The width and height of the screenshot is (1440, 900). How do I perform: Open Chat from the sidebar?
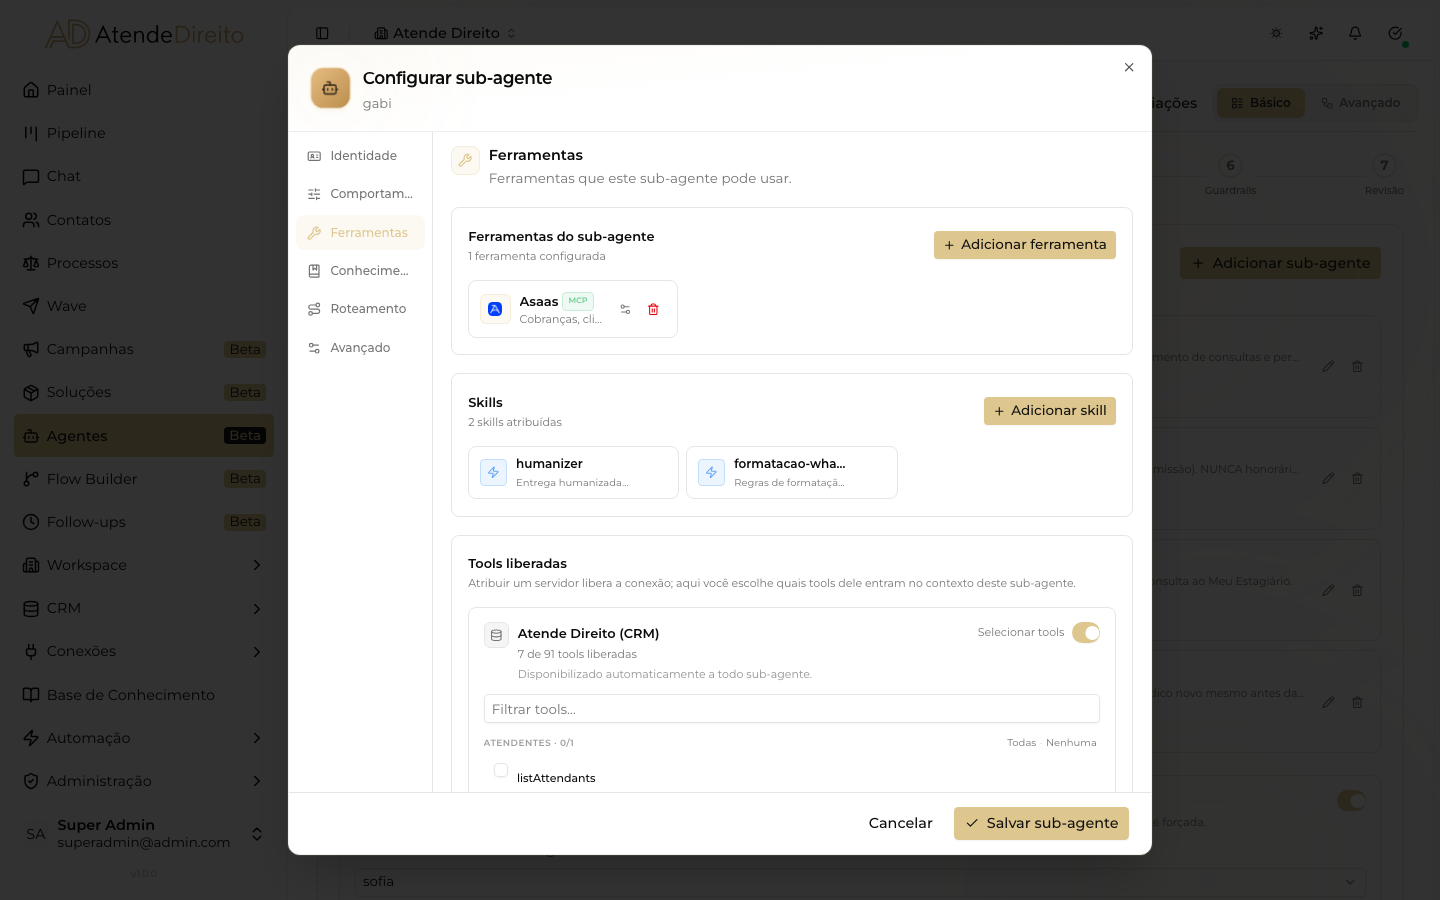pyautogui.click(x=144, y=176)
